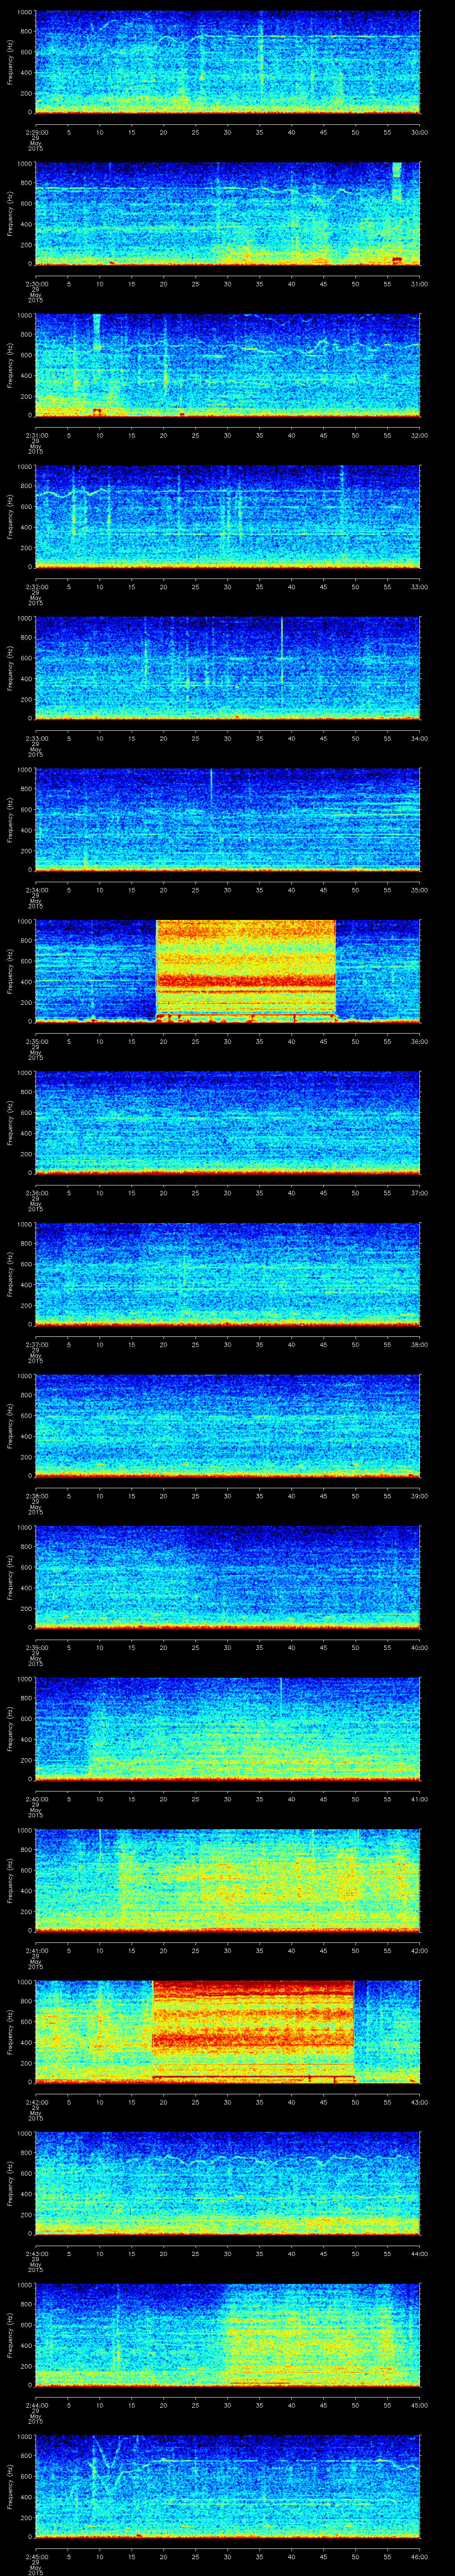This screenshot has height=2576, width=455.
Task: Select the spectrogram panel starting at 2:38:00
Action: point(228,1427)
